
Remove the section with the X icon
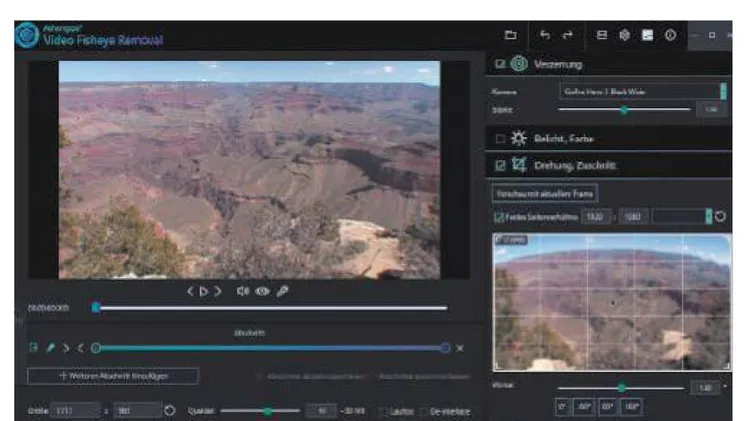point(460,348)
